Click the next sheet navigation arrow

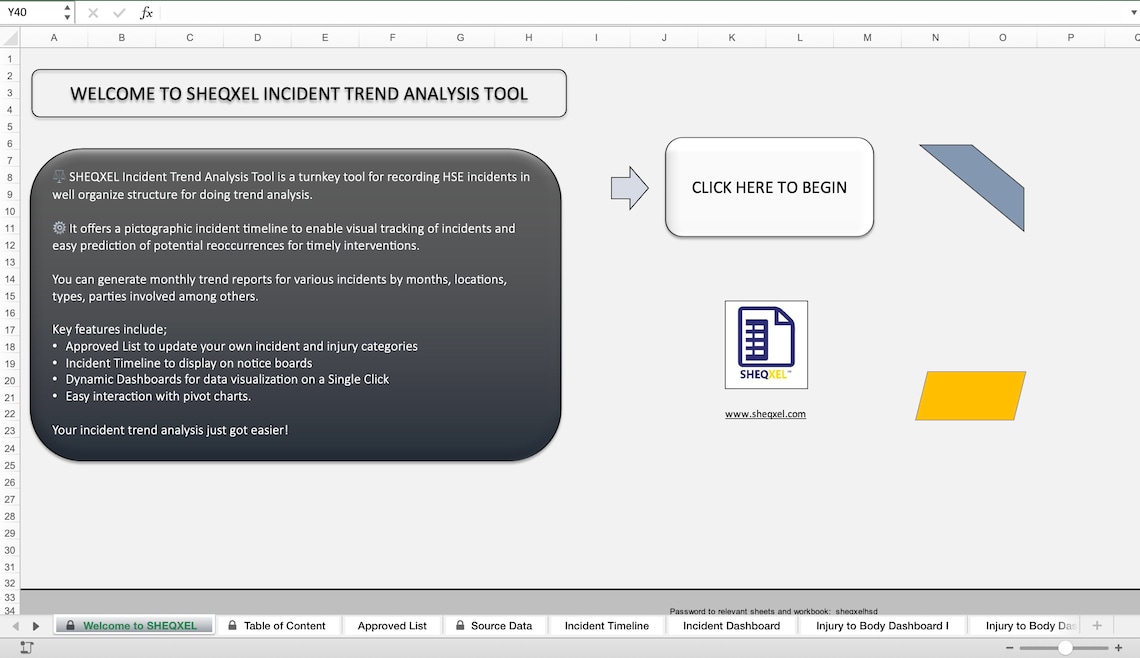coord(36,625)
